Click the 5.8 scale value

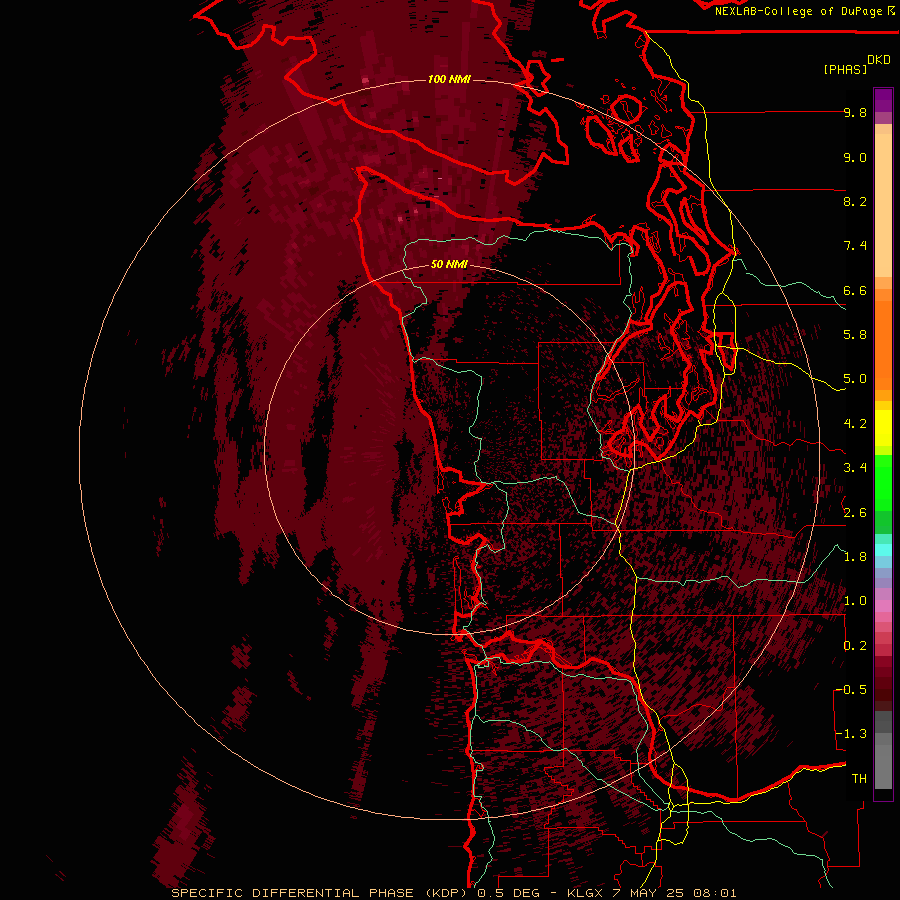(x=855, y=335)
